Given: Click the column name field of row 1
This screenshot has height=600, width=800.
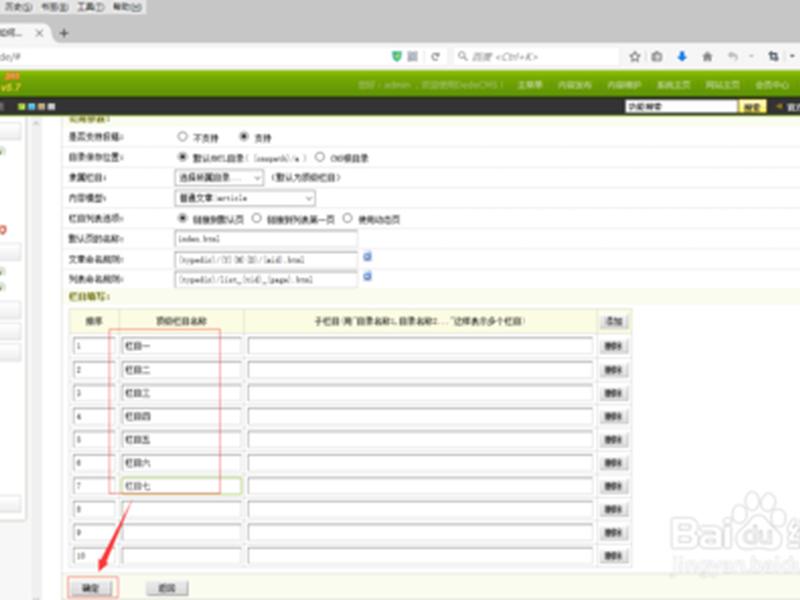Looking at the screenshot, I should (x=181, y=346).
